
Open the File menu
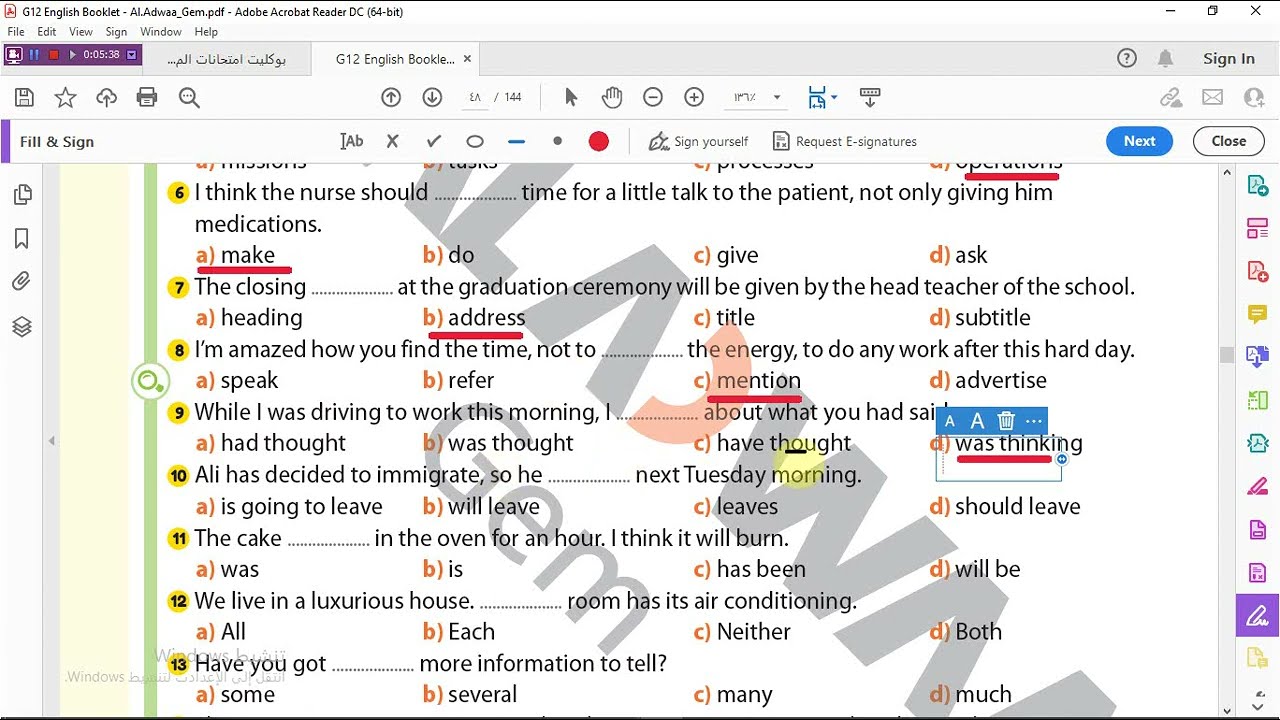coord(16,32)
